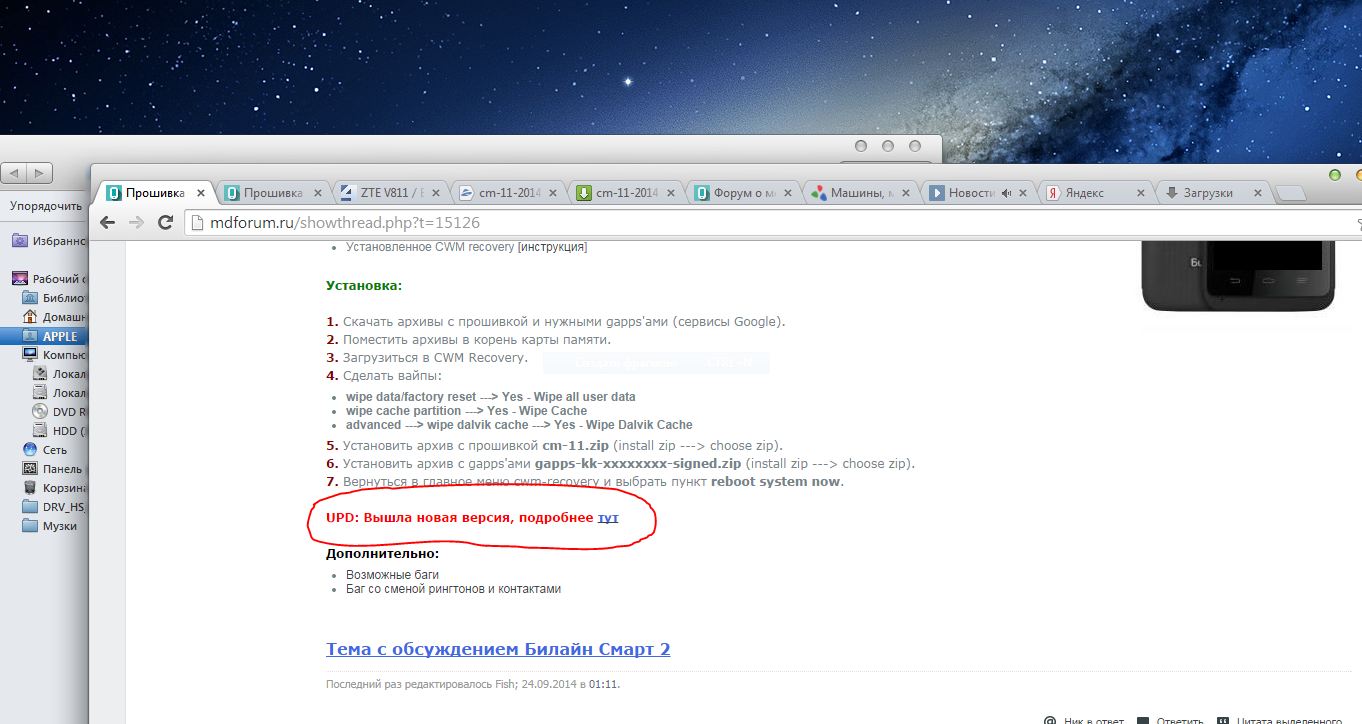
Task: Open the 'тут' new version link
Action: click(608, 518)
